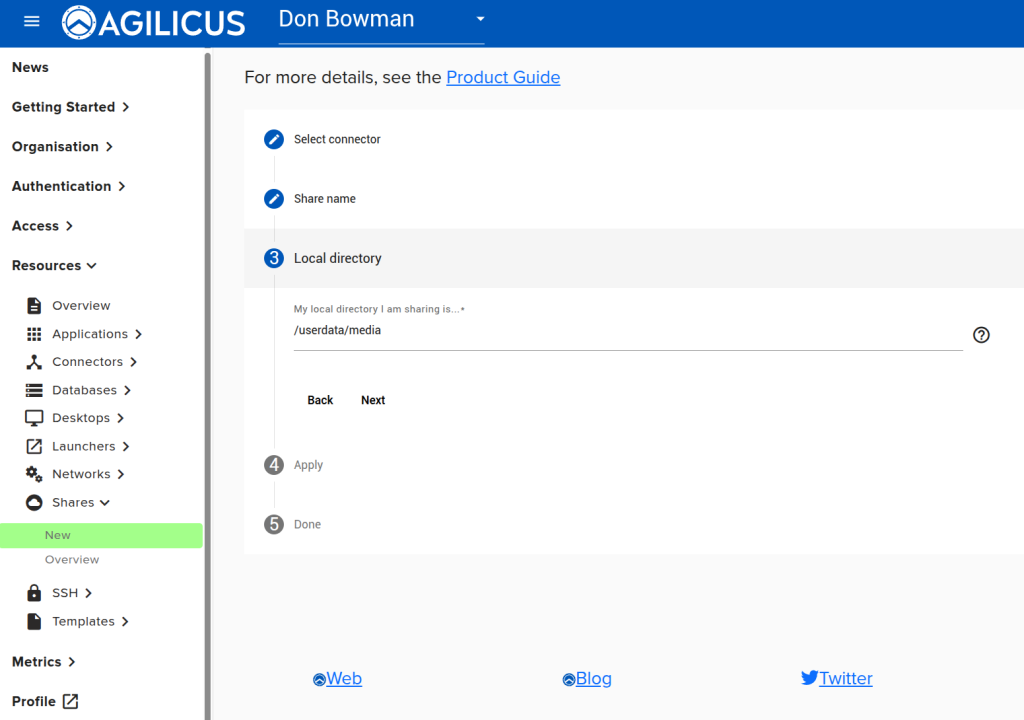1024x720 pixels.
Task: Click the local directory input field
Action: [x=627, y=331]
